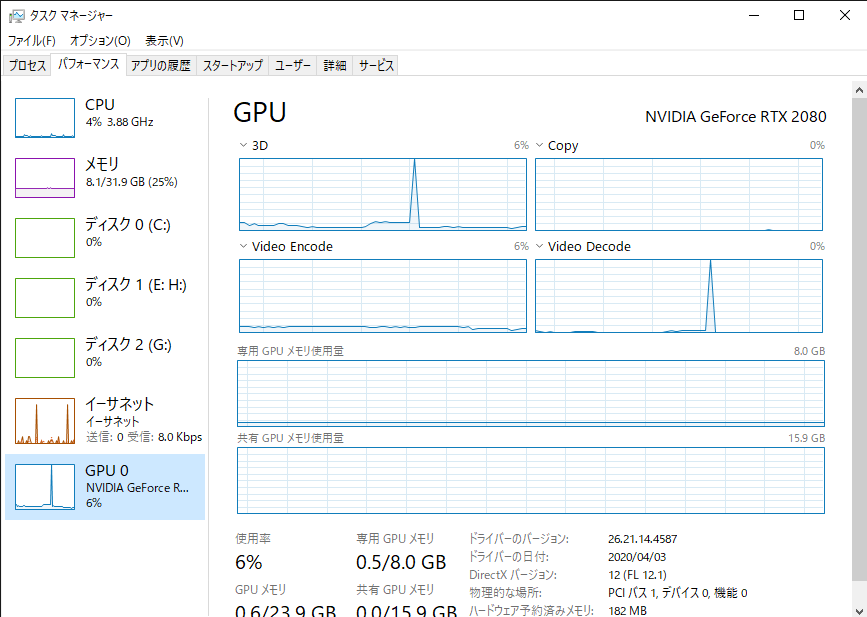The height and width of the screenshot is (617, 867).
Task: Click the Task Manager app icon in title bar
Action: [17, 15]
